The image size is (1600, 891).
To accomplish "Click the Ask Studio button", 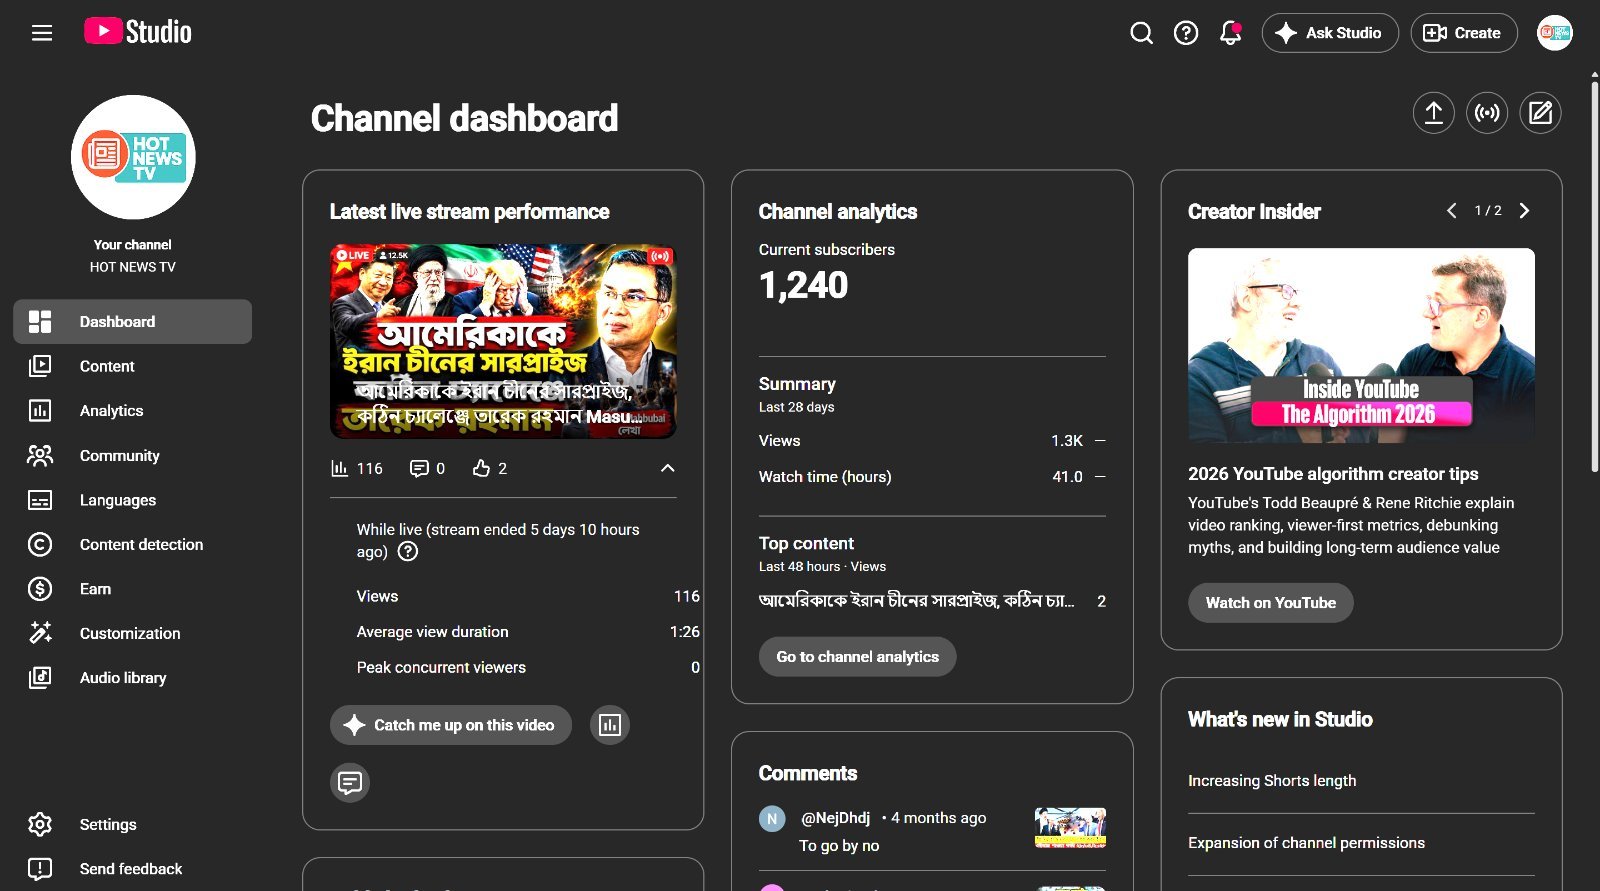I will point(1330,33).
